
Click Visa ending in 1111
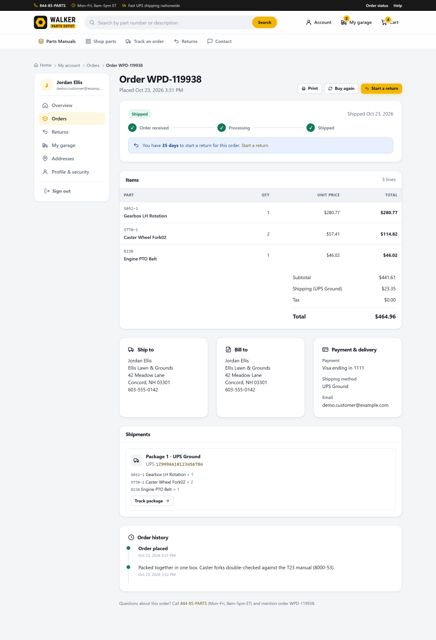click(x=343, y=368)
